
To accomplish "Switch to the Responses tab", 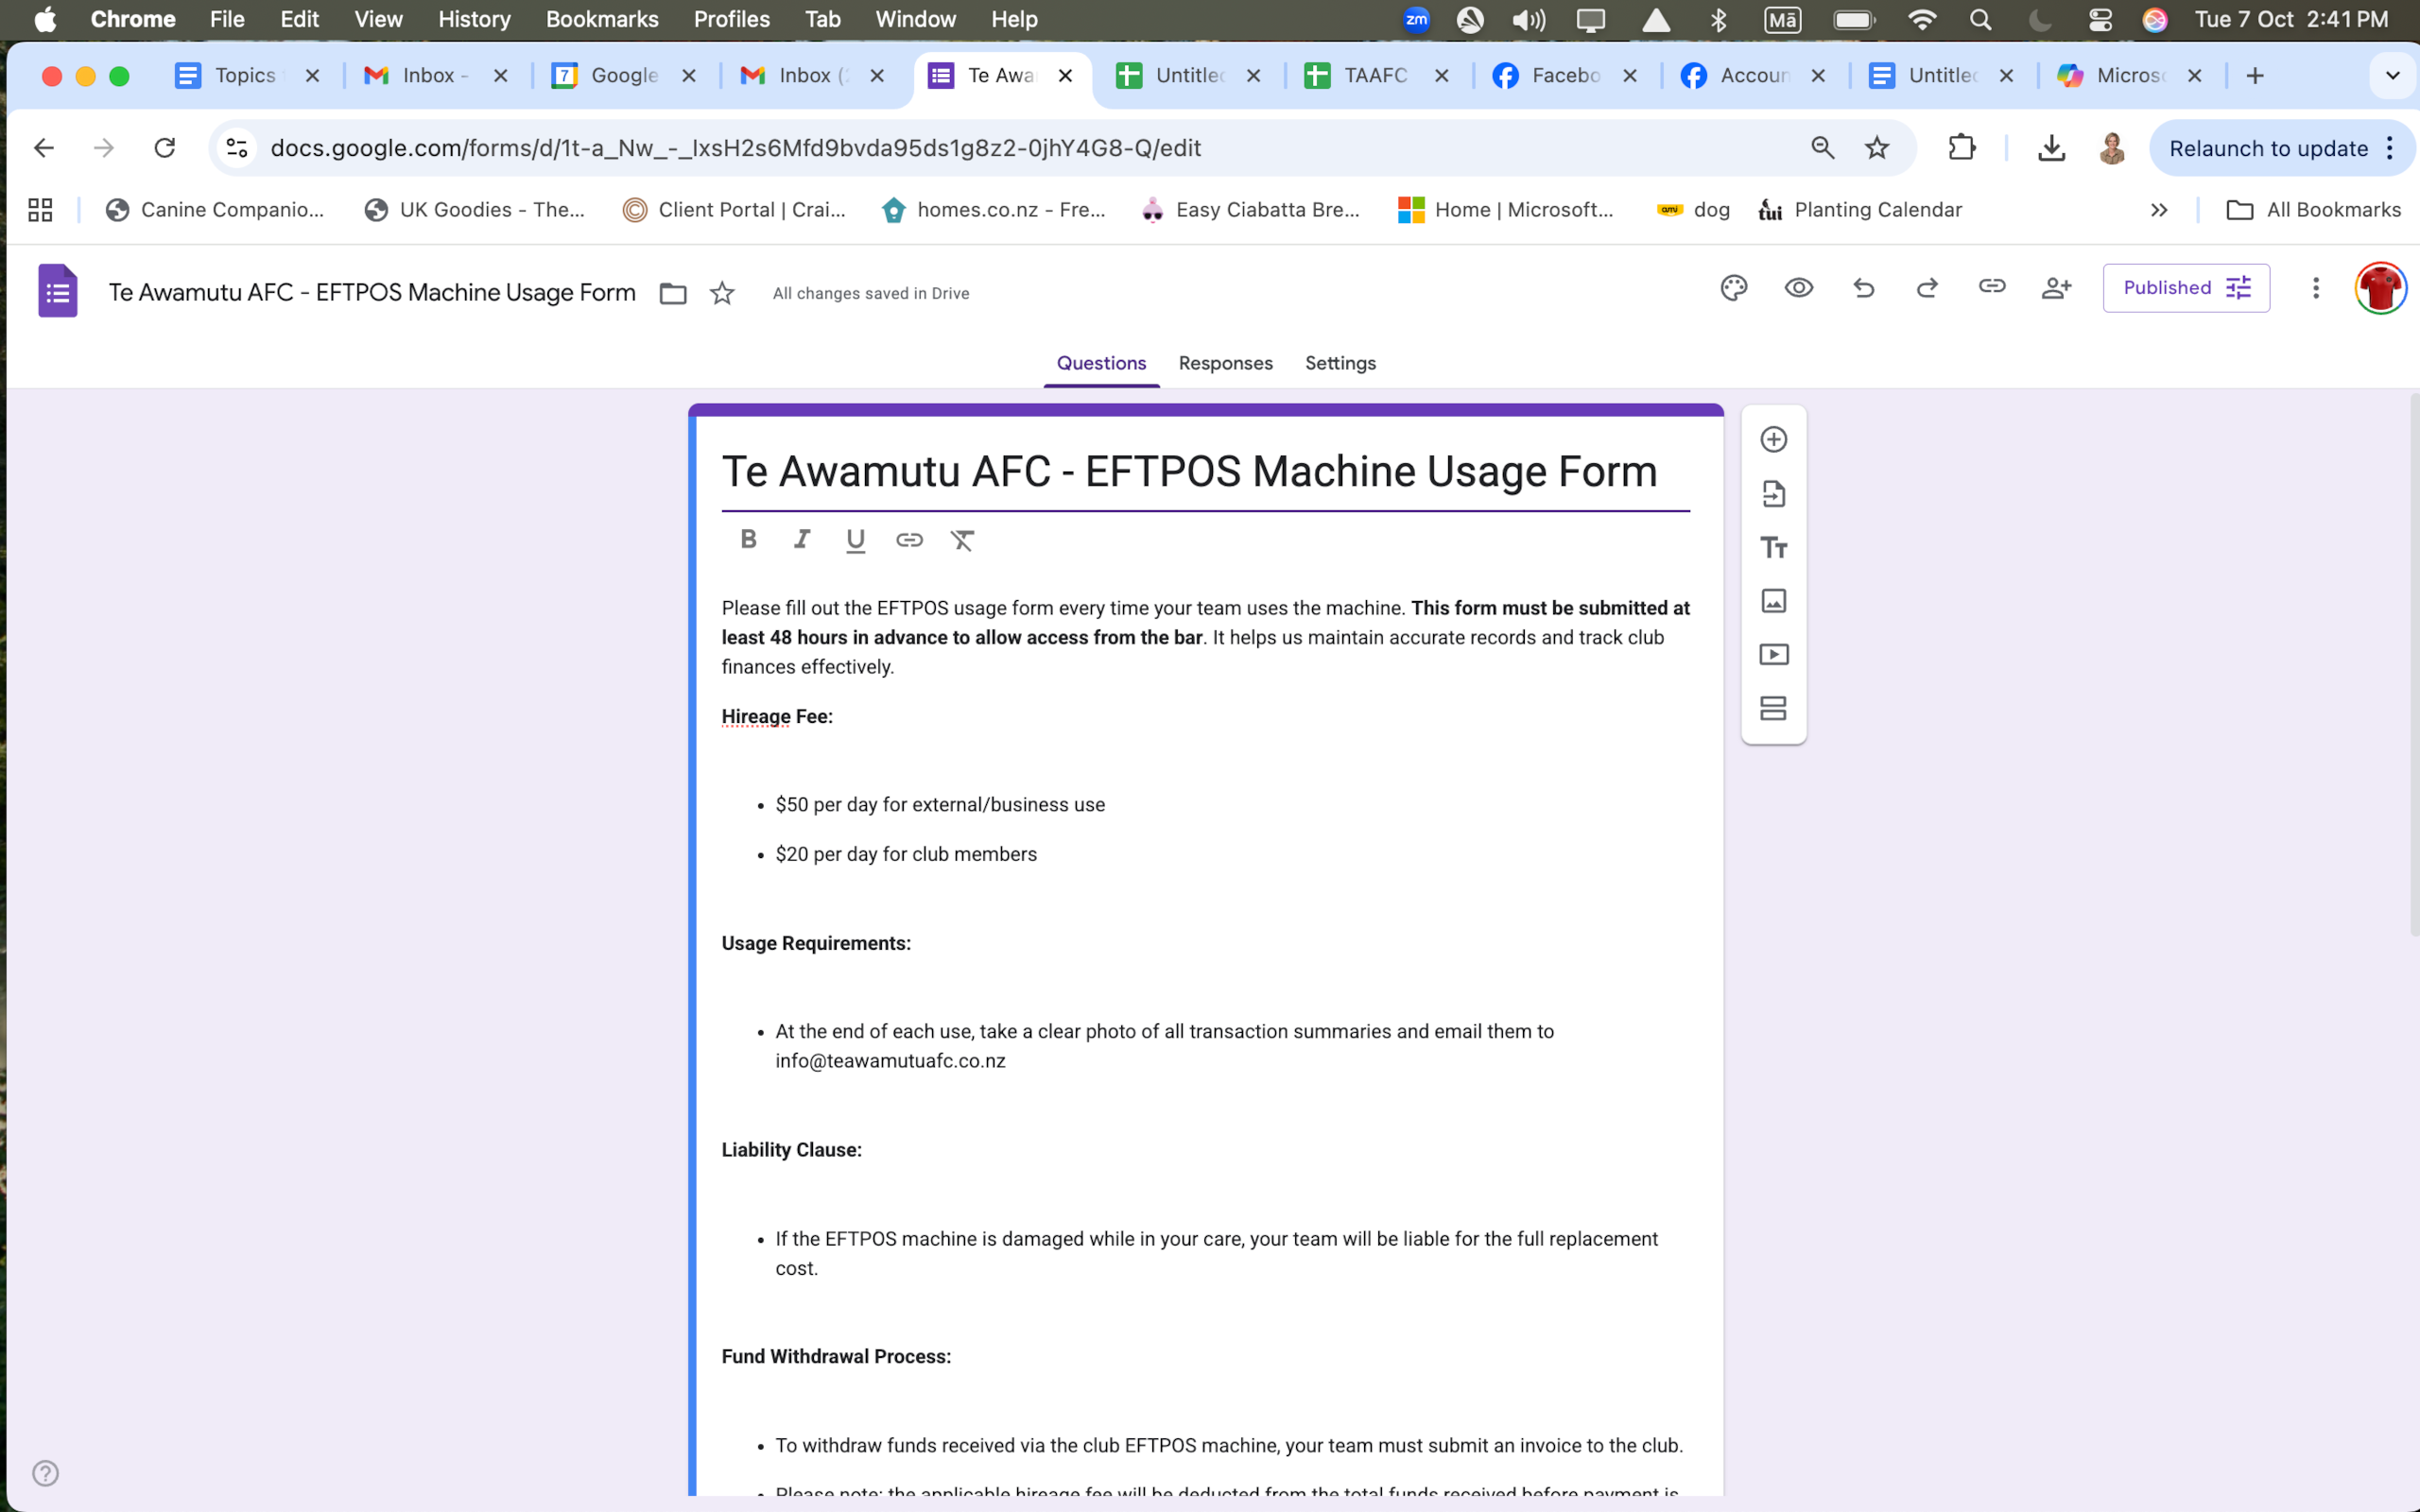I will click(1225, 363).
